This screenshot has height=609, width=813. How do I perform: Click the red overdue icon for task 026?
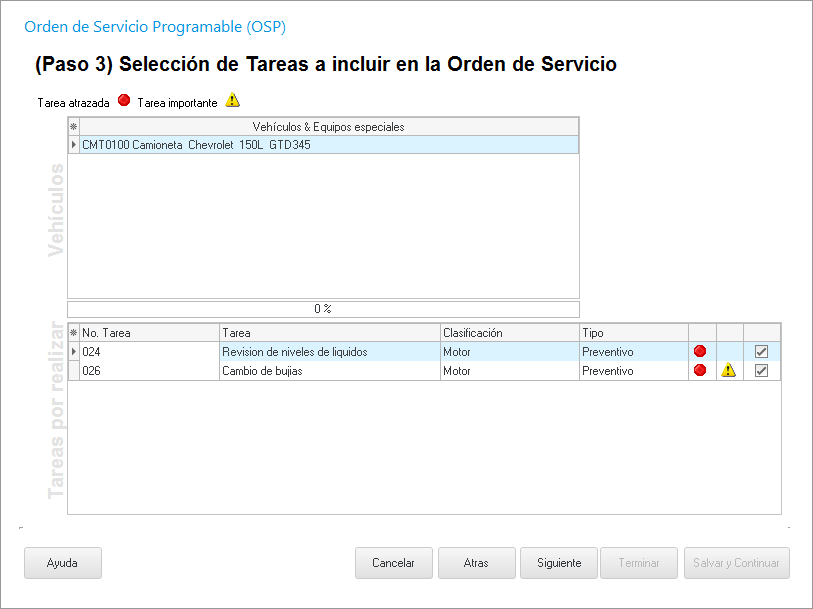click(x=700, y=370)
